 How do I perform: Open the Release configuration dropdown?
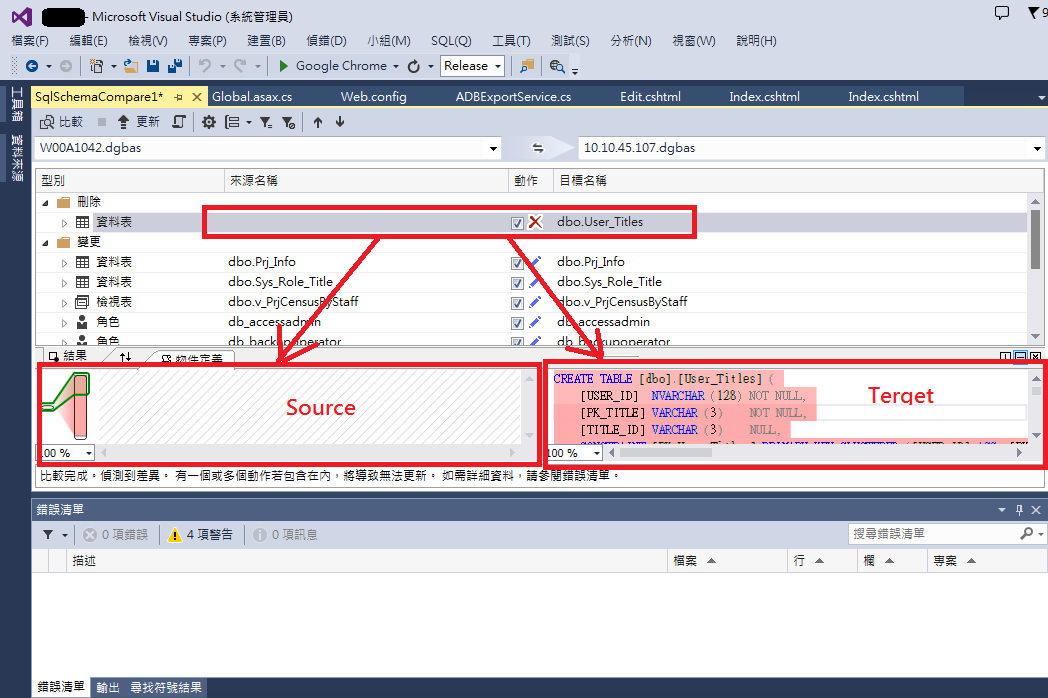[495, 65]
